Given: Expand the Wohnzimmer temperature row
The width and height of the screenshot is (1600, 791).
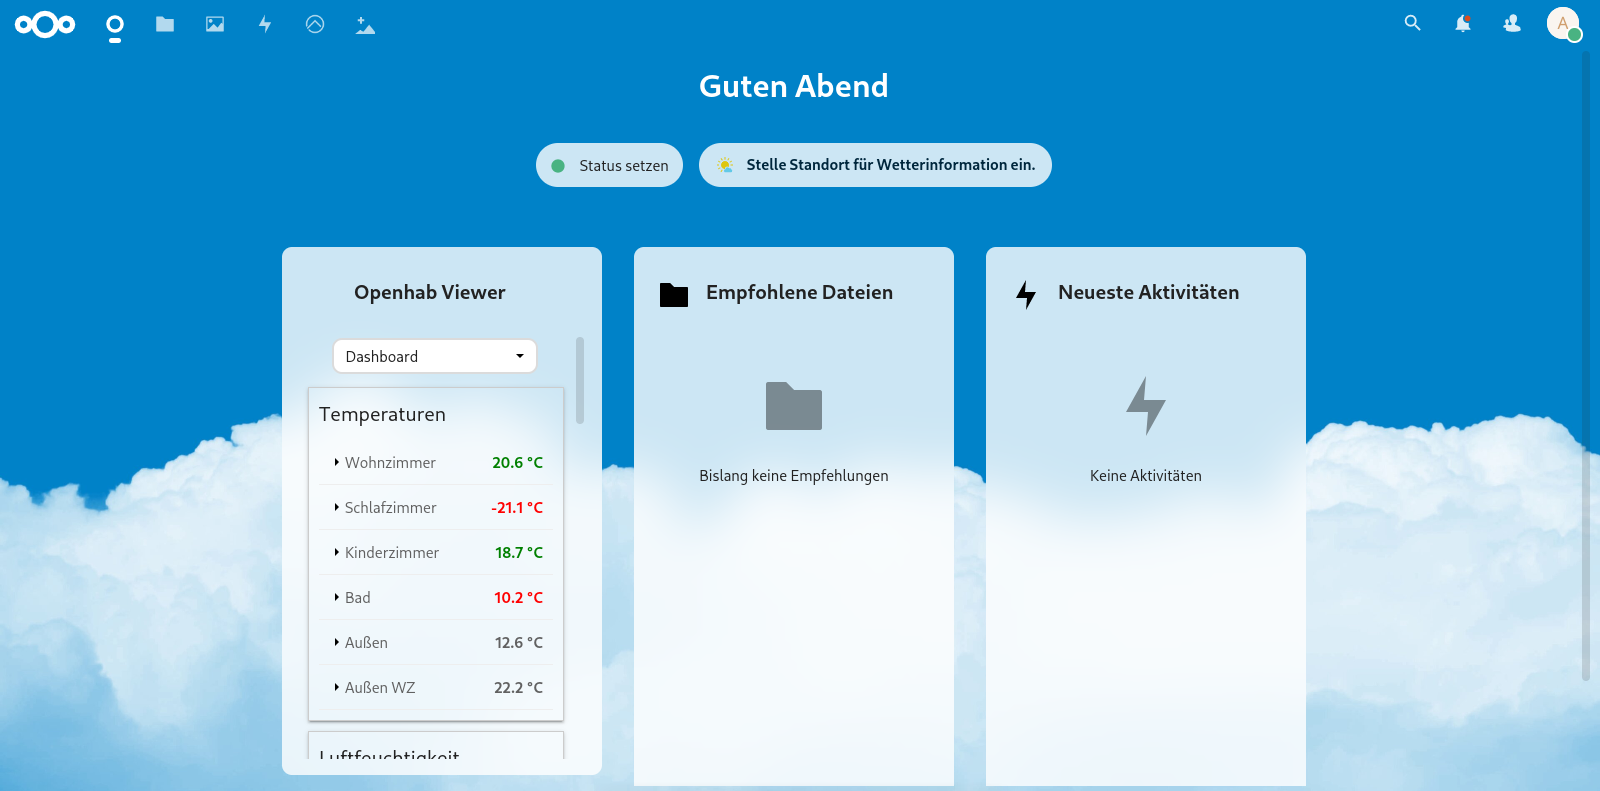Looking at the screenshot, I should coord(436,462).
